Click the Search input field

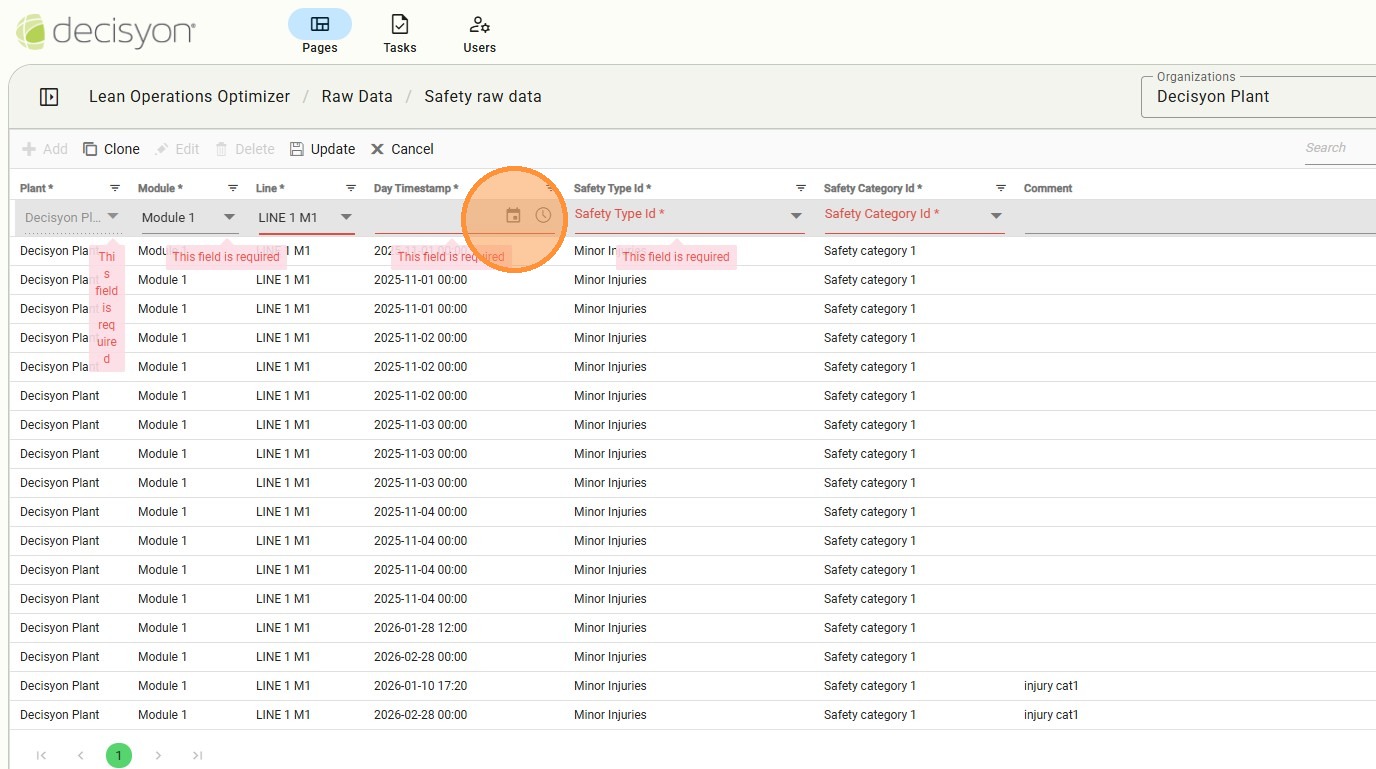click(1338, 148)
